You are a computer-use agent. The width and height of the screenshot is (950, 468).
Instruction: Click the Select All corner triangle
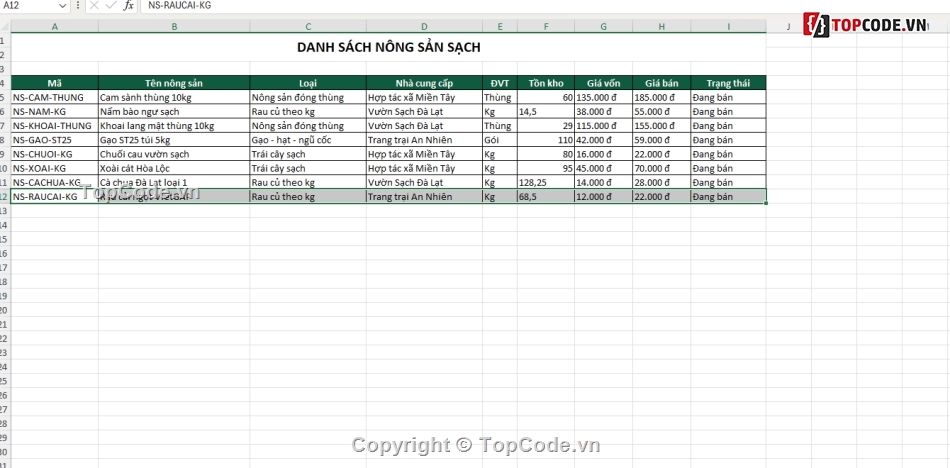[x=5, y=26]
